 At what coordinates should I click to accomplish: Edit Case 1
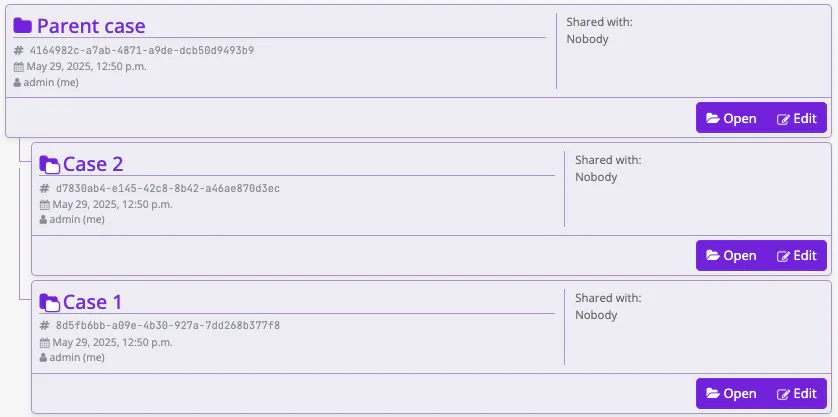coord(796,393)
